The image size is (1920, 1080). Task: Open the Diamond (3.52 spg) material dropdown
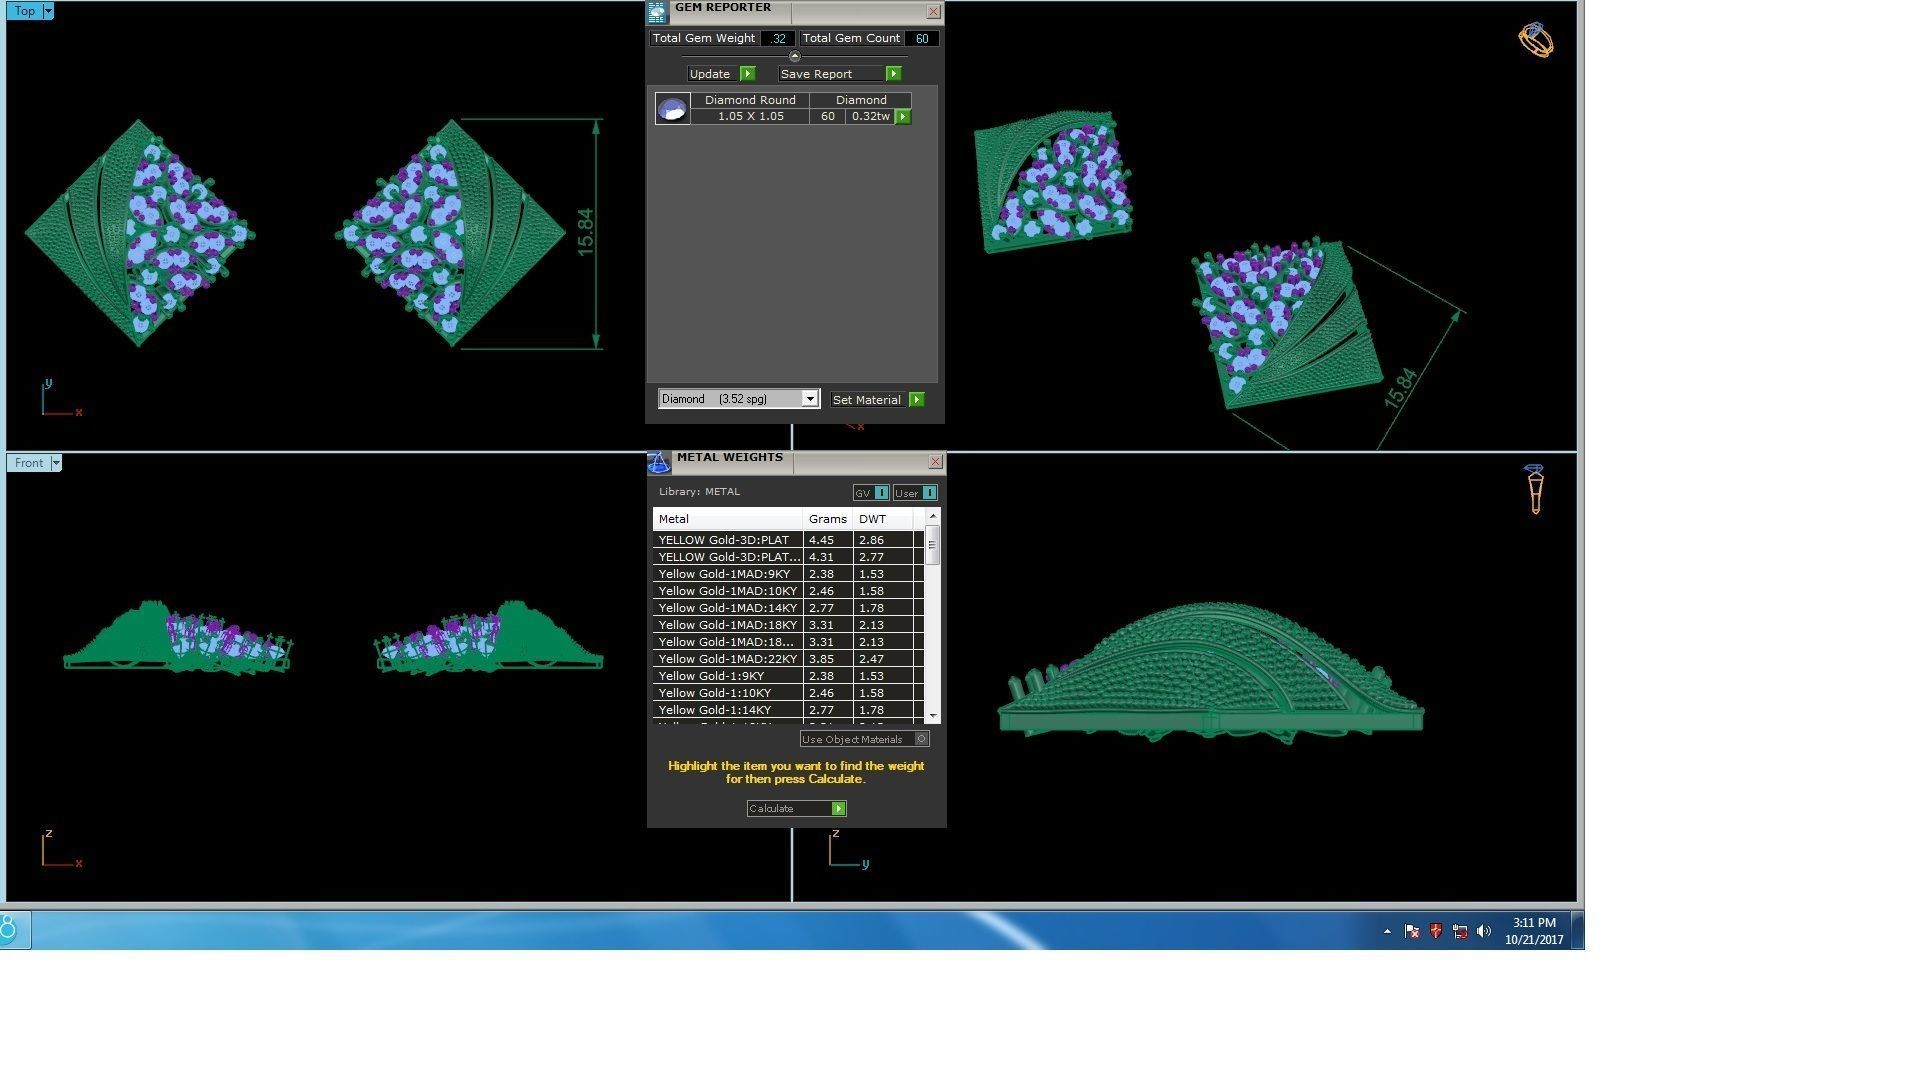(810, 399)
